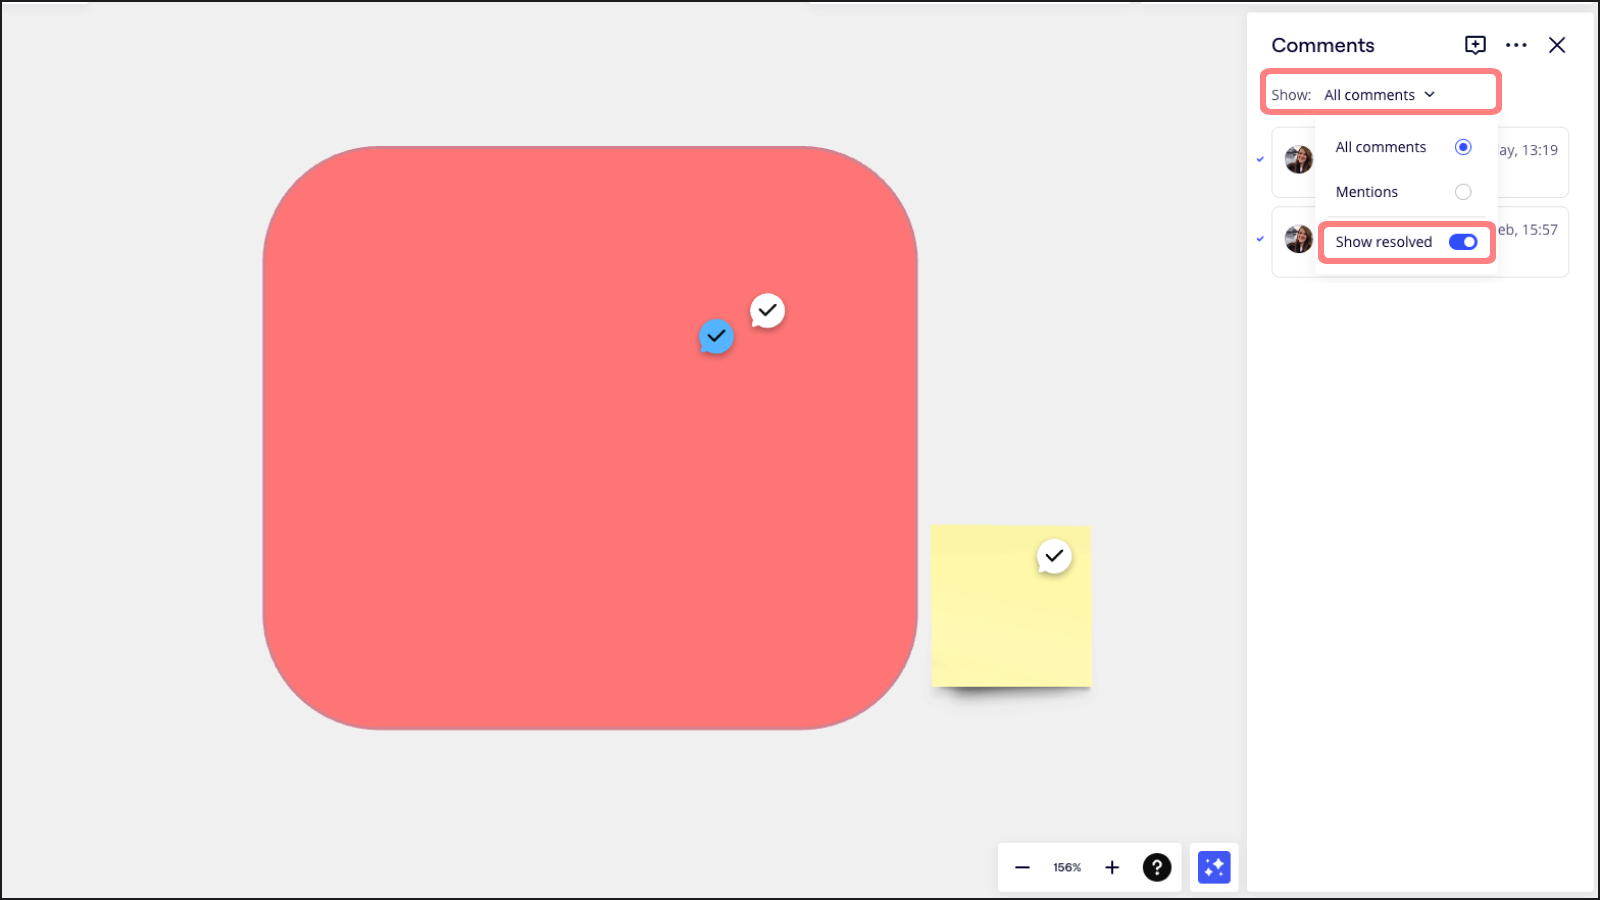
Task: Open the Miro AI assistant sparkles icon
Action: (1213, 867)
